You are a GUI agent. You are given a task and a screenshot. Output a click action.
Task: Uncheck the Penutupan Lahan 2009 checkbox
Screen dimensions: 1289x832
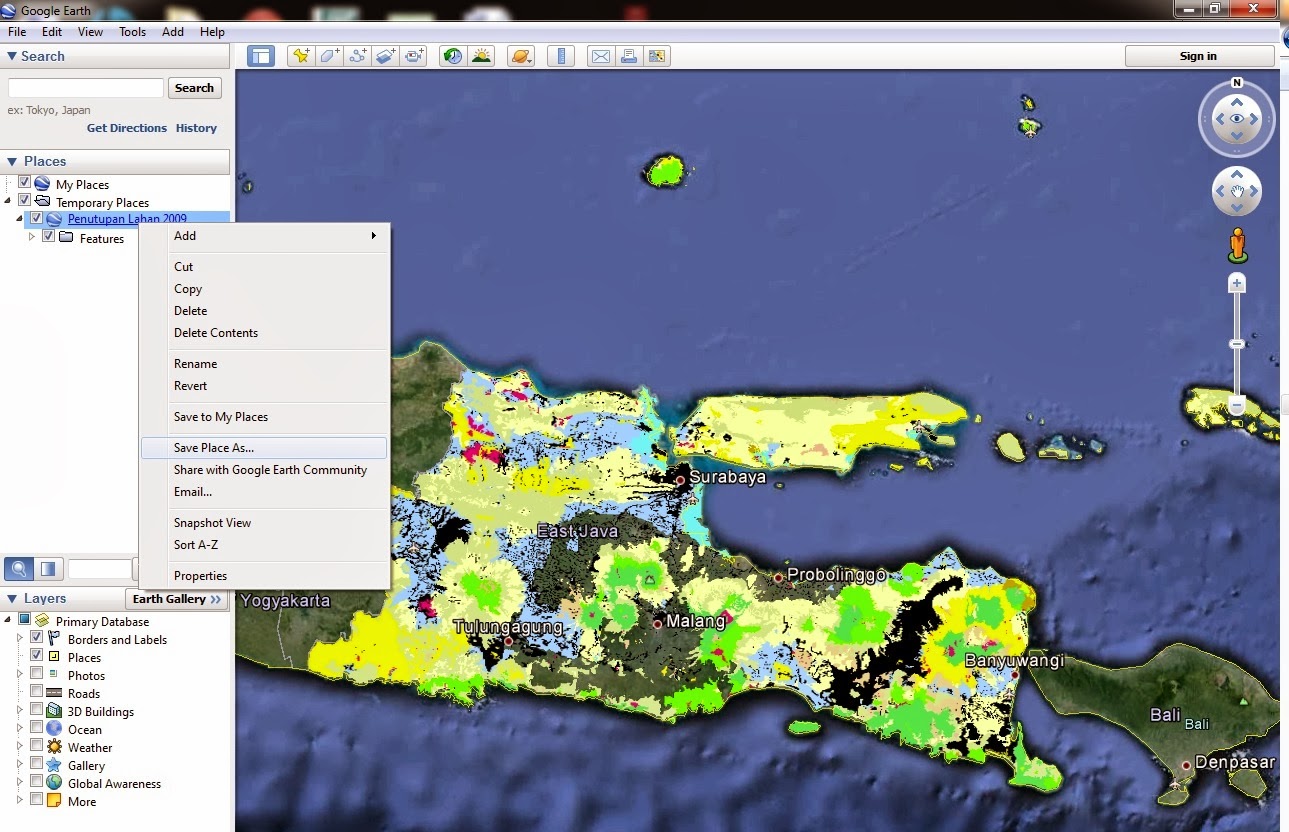pyautogui.click(x=37, y=219)
